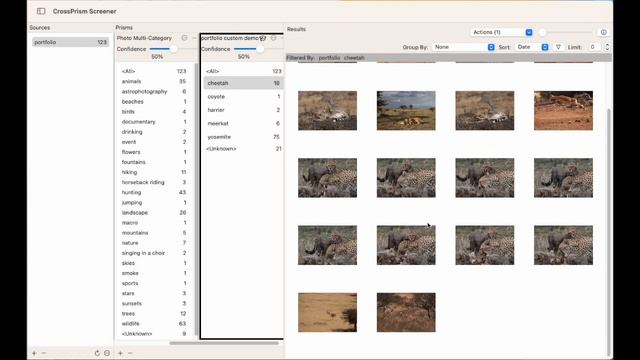This screenshot has height=360, width=640.
Task: Click the Limit stepper arrows
Action: (607, 47)
